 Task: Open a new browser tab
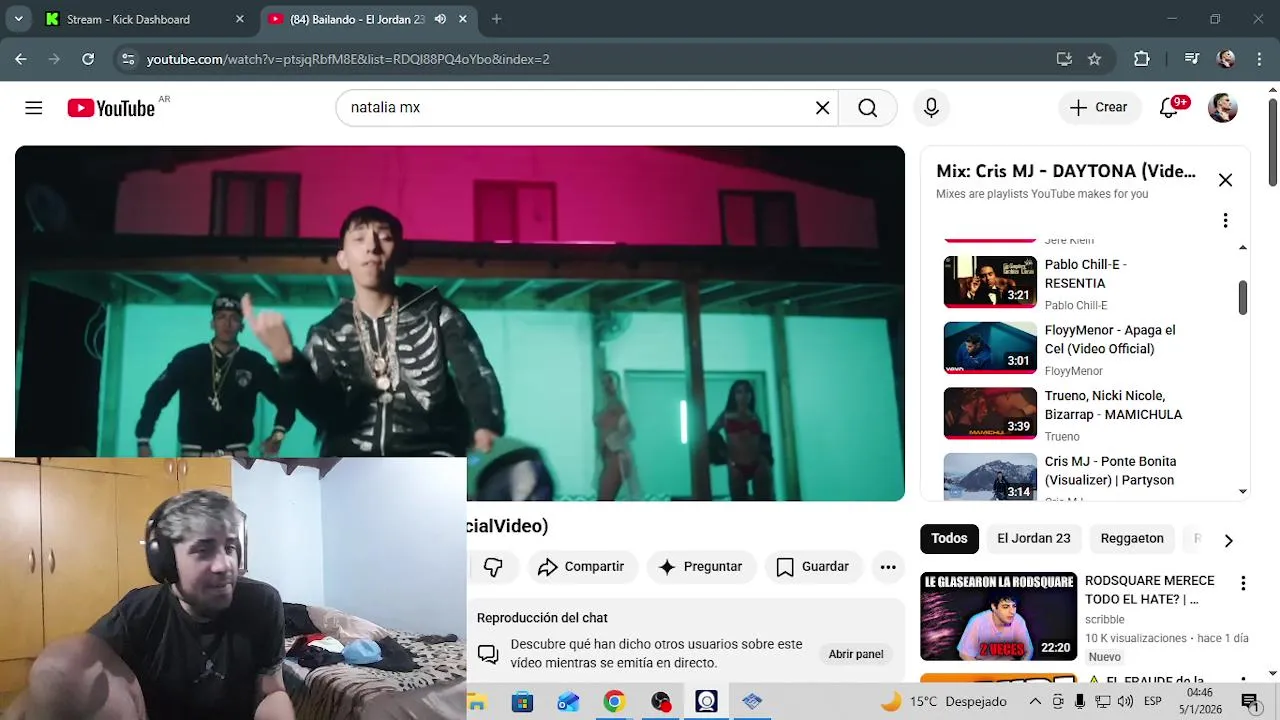point(497,19)
